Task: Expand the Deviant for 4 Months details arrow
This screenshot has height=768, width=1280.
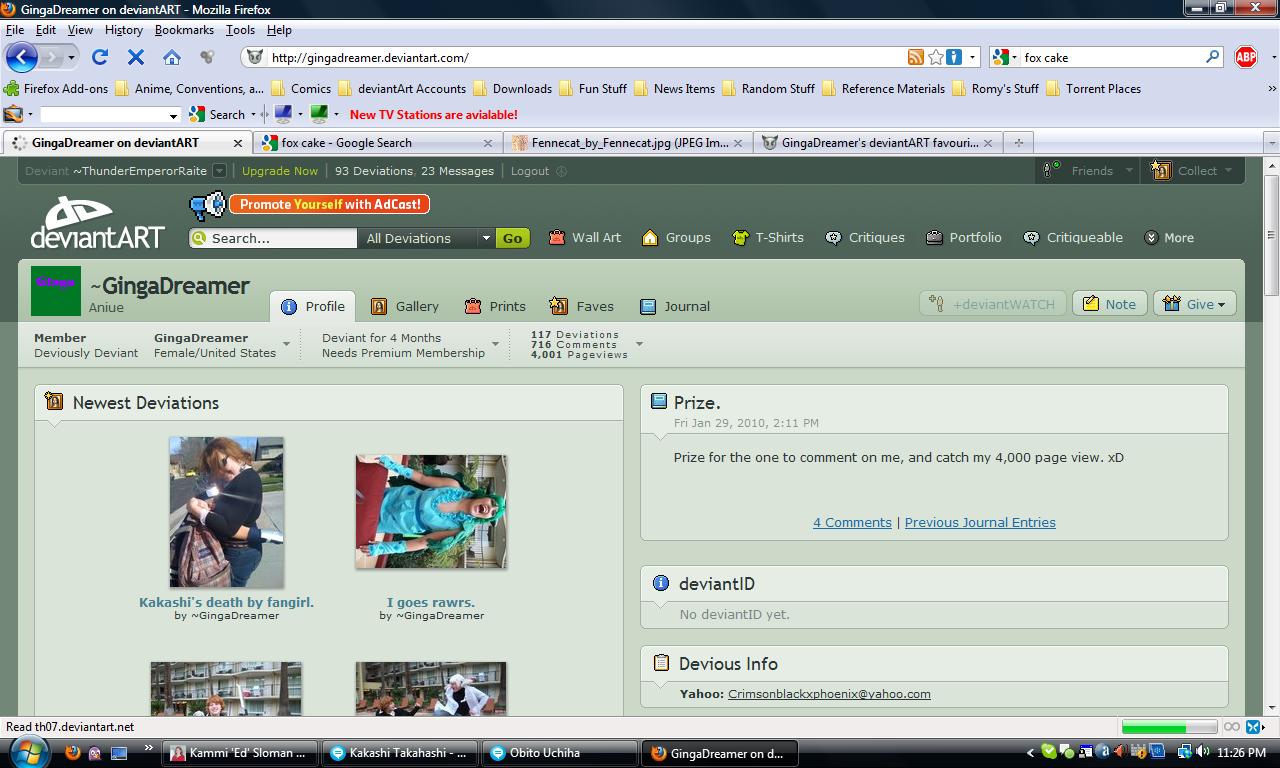Action: (496, 345)
